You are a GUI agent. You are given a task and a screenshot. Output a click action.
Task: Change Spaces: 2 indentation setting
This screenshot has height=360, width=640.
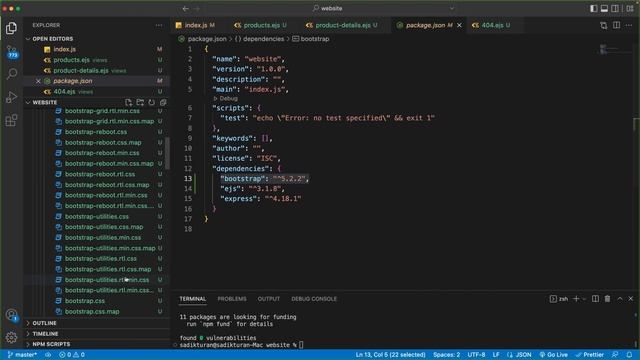(447, 355)
